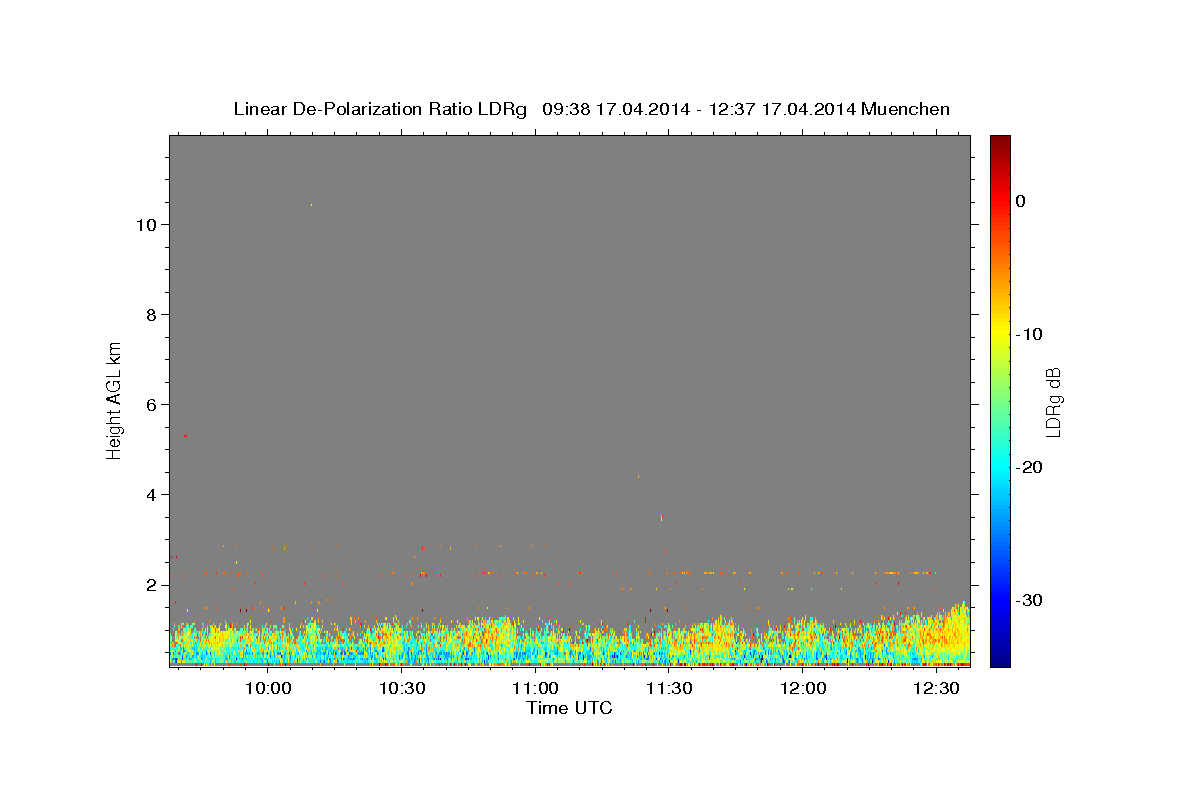The height and width of the screenshot is (800, 1200).
Task: Click the 2 km height tick label
Action: 151,584
